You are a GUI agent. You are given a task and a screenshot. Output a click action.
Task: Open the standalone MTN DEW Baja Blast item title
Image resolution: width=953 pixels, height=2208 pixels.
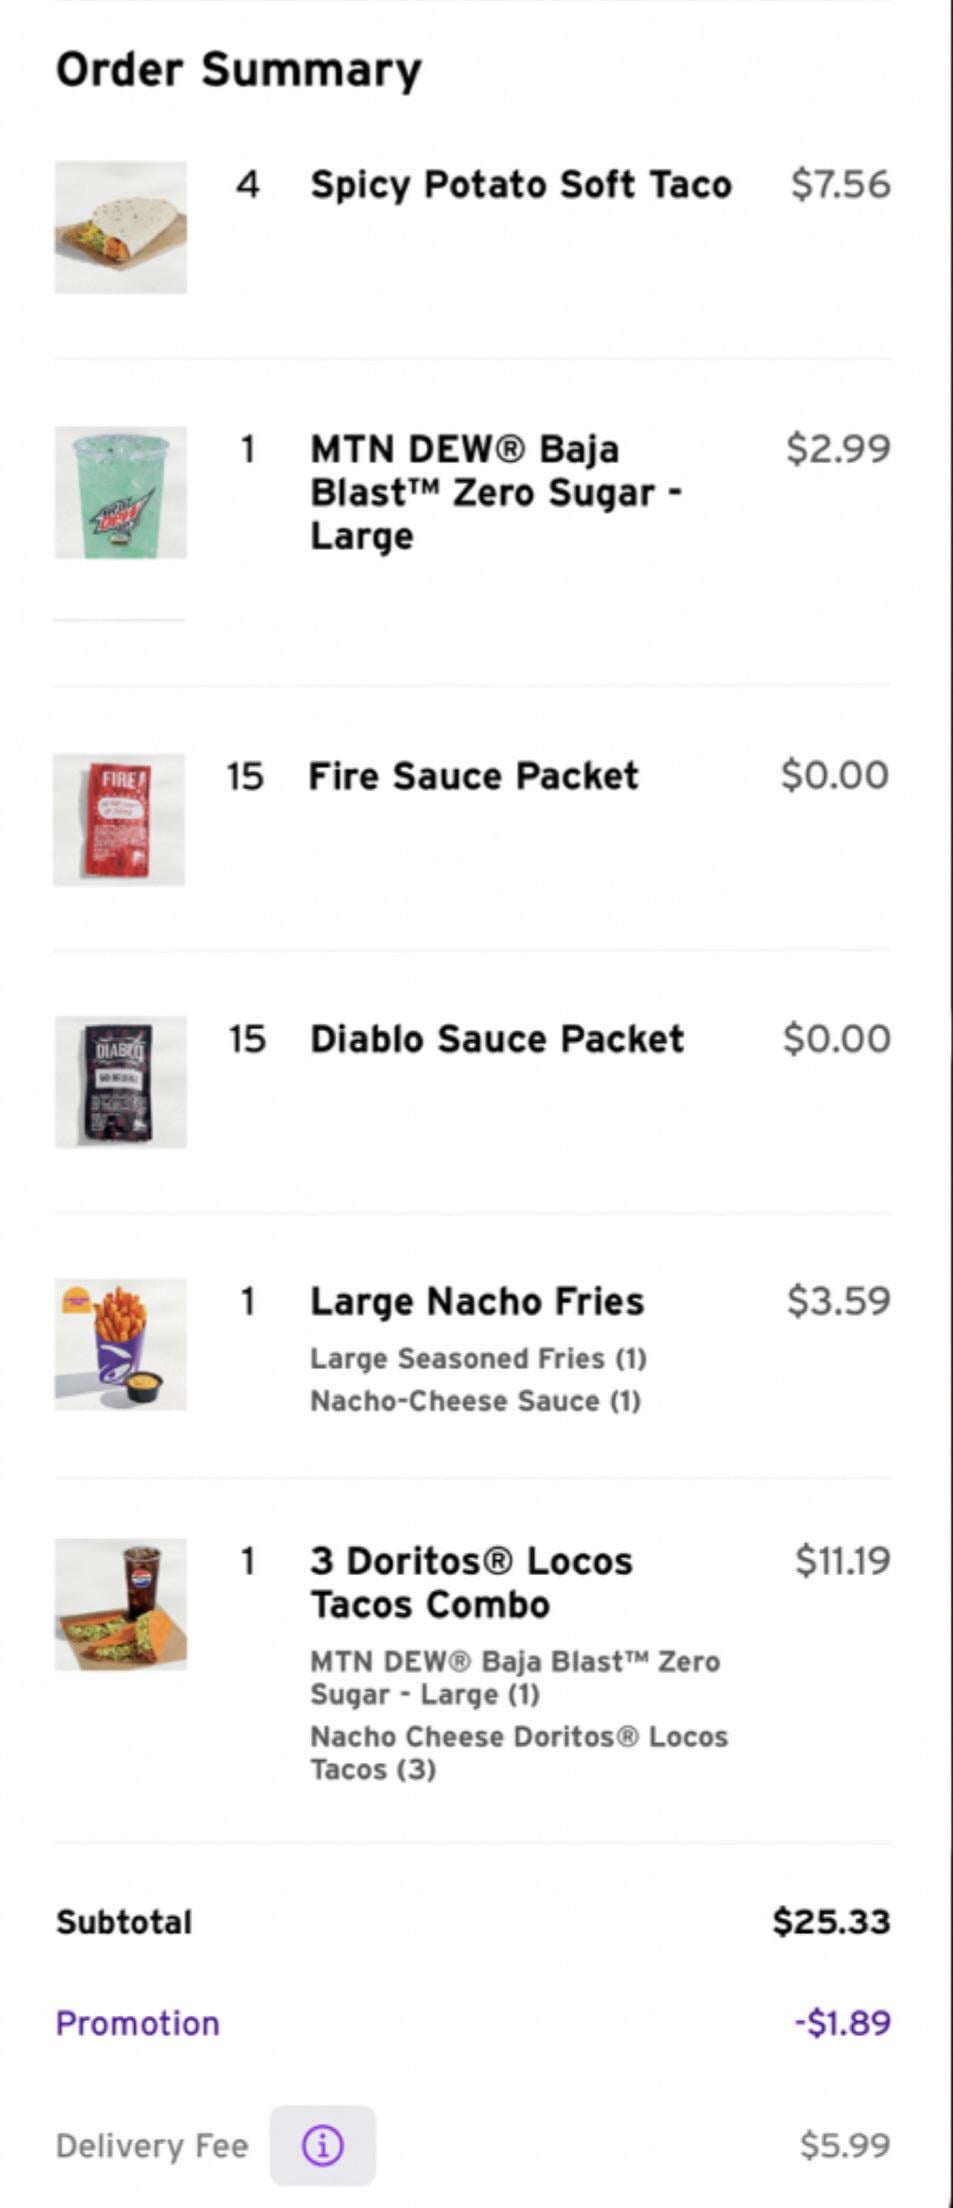[x=495, y=491]
